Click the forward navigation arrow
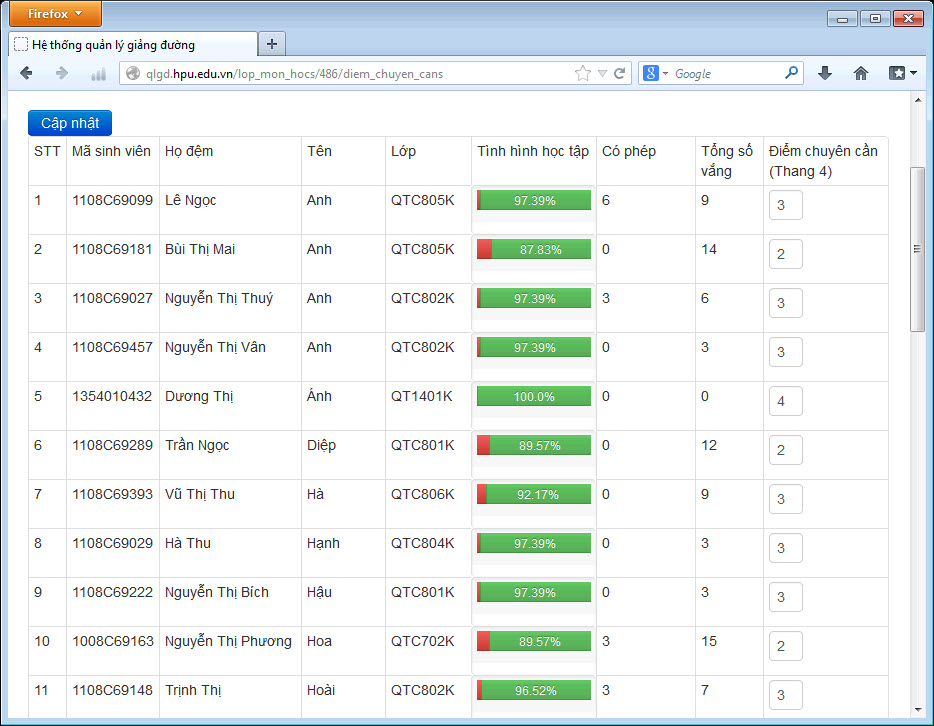Image resolution: width=934 pixels, height=726 pixels. coord(62,73)
